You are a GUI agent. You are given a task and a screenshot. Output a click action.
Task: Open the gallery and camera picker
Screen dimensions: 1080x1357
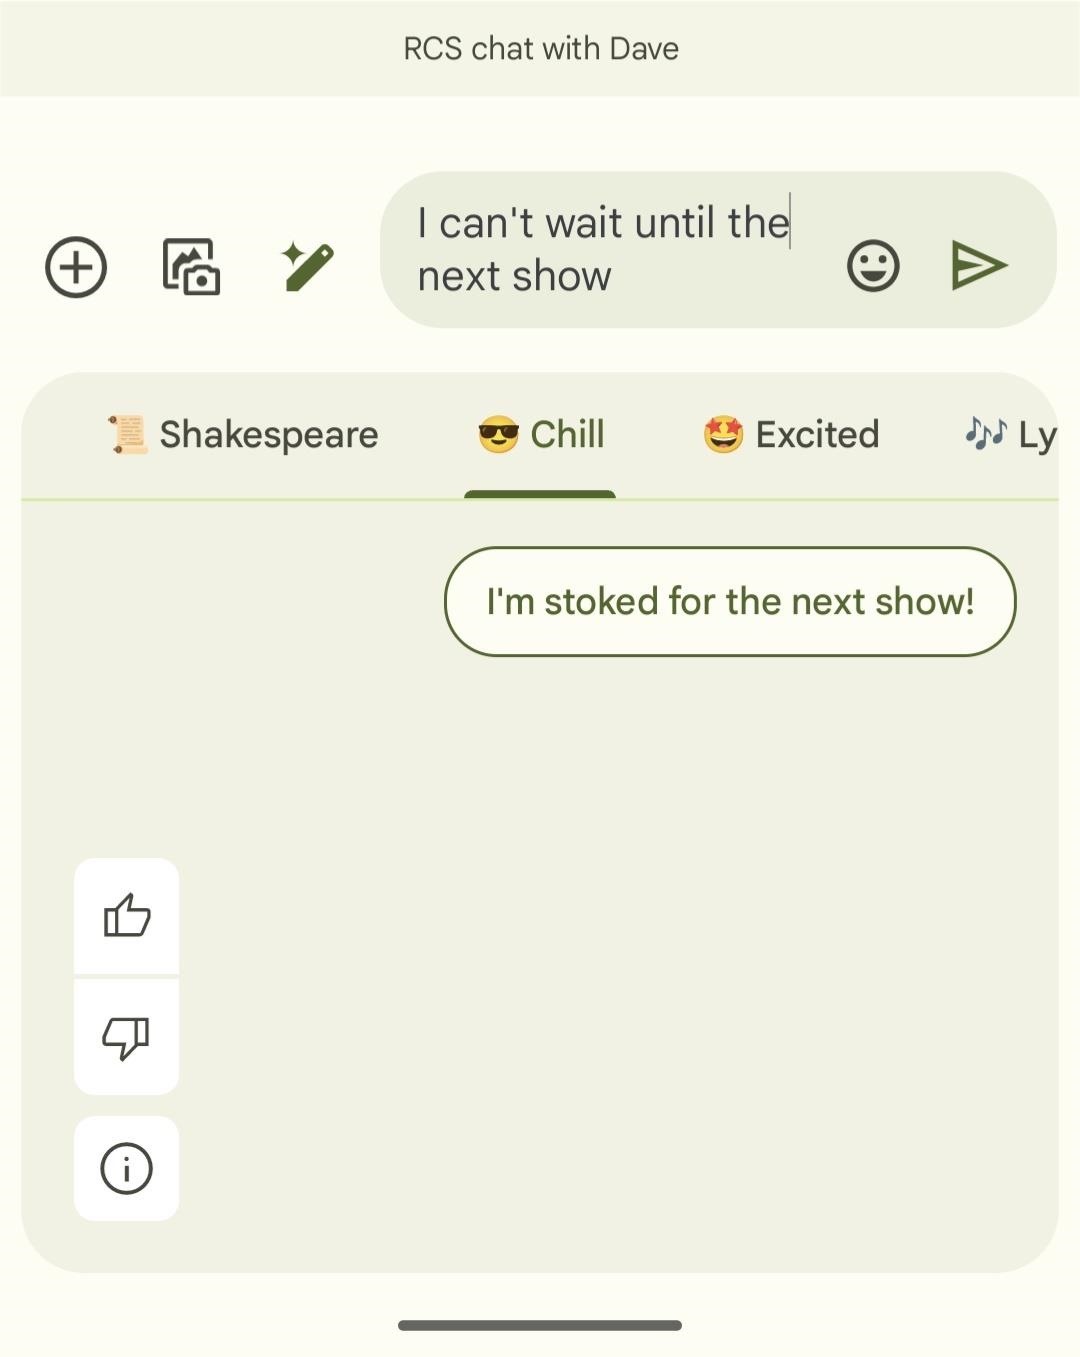click(191, 267)
